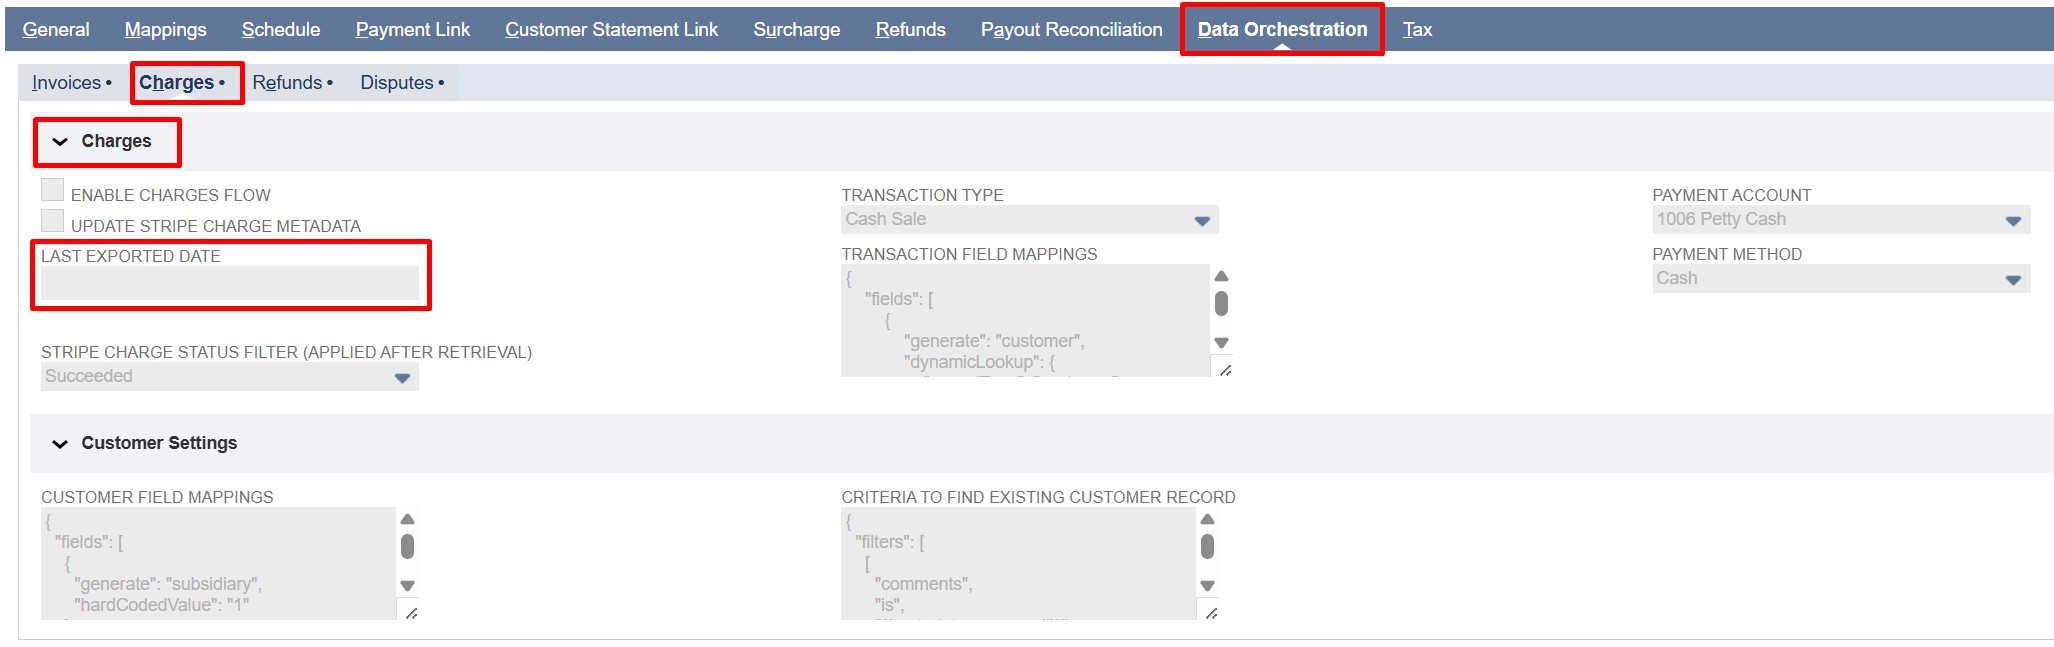Image resolution: width=2054 pixels, height=647 pixels.
Task: Open the Transaction Type dropdown
Action: (x=1201, y=220)
